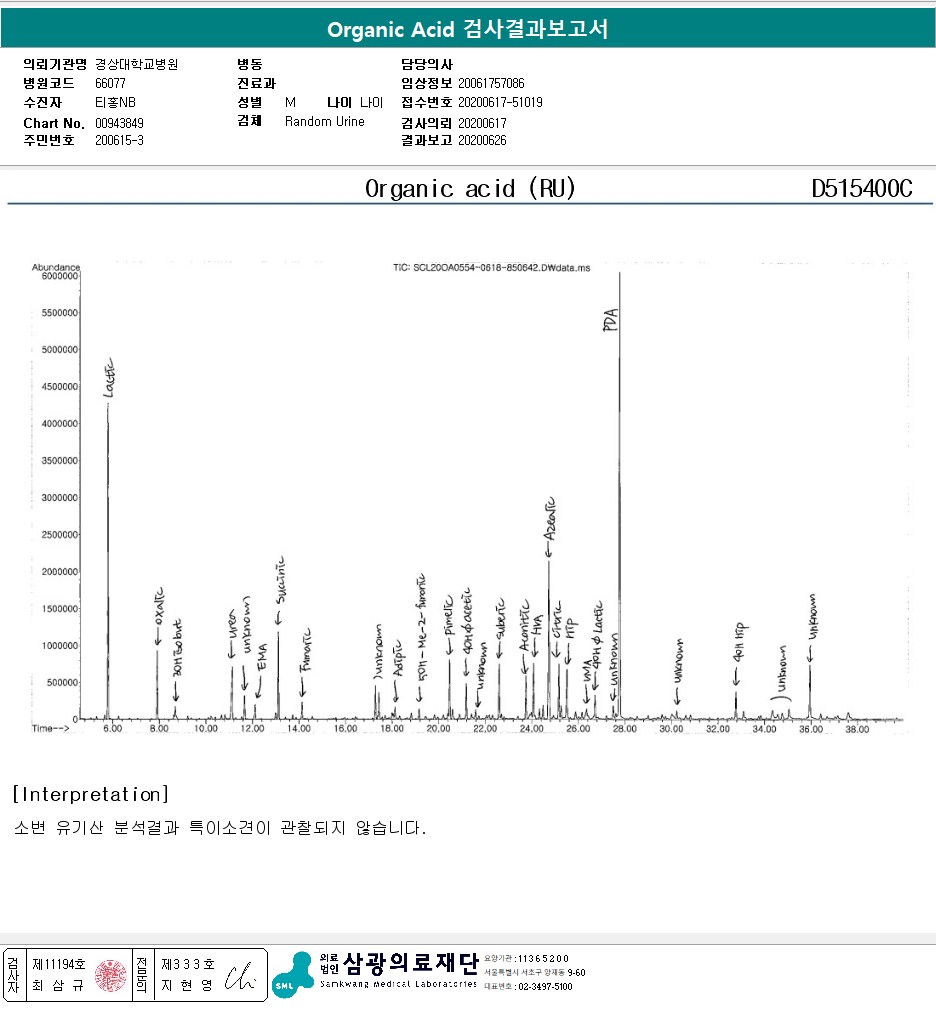The width and height of the screenshot is (936, 1013).
Task: Click the examiner name 최삼규
Action: pyautogui.click(x=58, y=985)
